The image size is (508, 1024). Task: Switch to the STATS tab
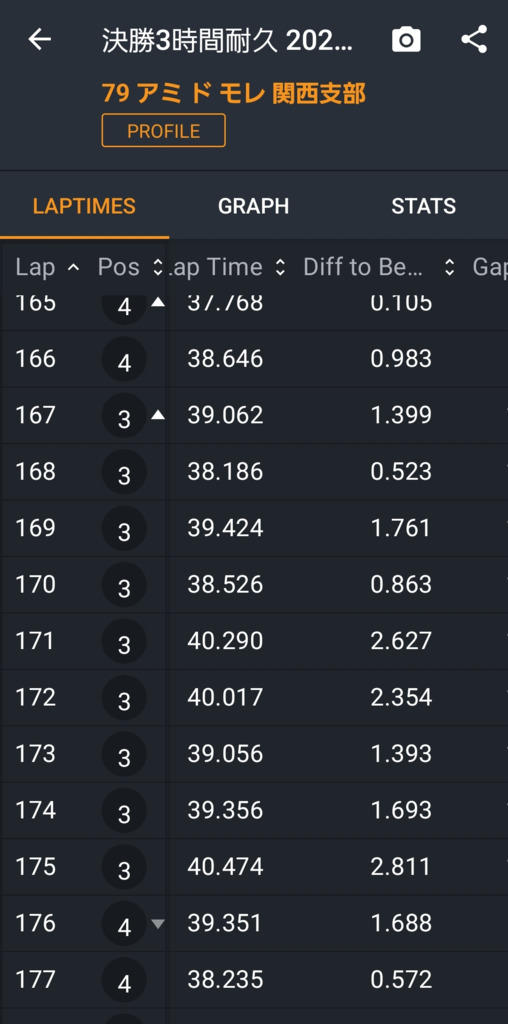pos(424,206)
